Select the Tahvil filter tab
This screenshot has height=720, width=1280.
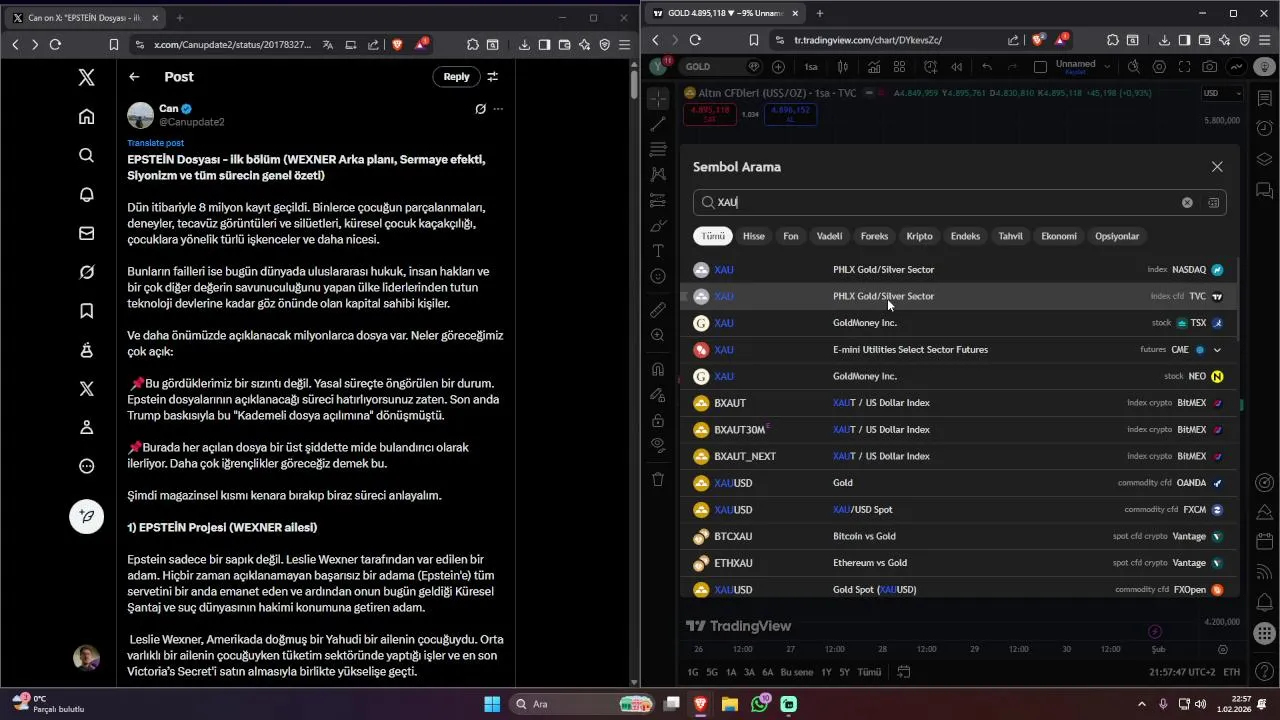point(1011,236)
